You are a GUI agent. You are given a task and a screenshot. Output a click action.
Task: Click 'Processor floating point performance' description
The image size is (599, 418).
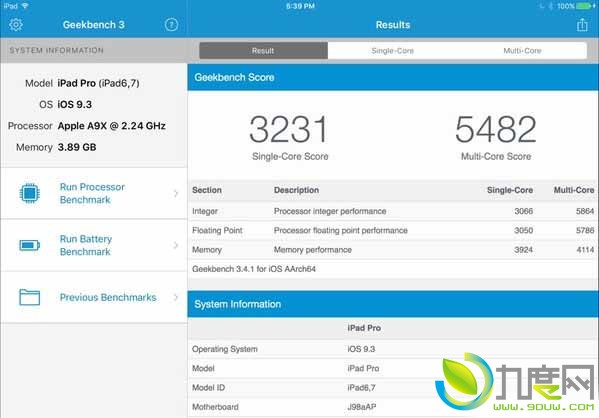341,230
